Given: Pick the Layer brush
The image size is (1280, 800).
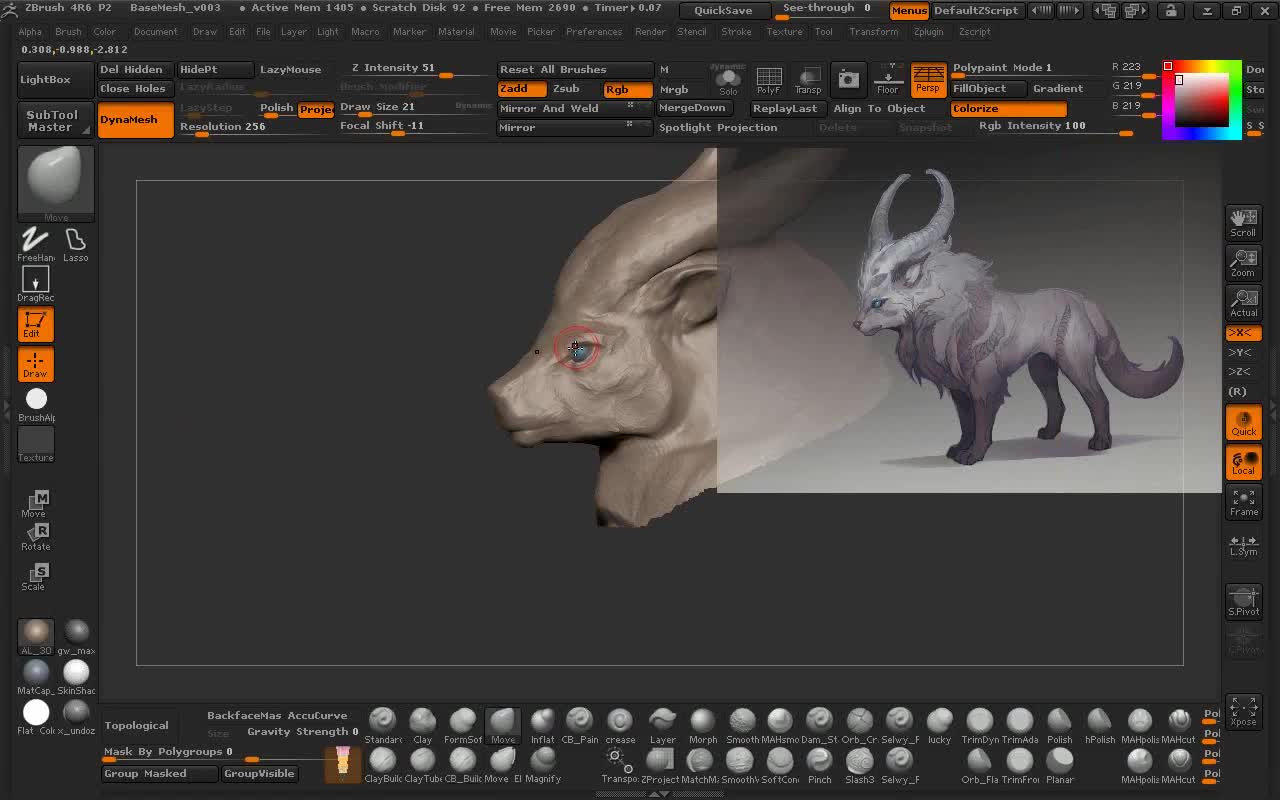Looking at the screenshot, I should click(662, 725).
